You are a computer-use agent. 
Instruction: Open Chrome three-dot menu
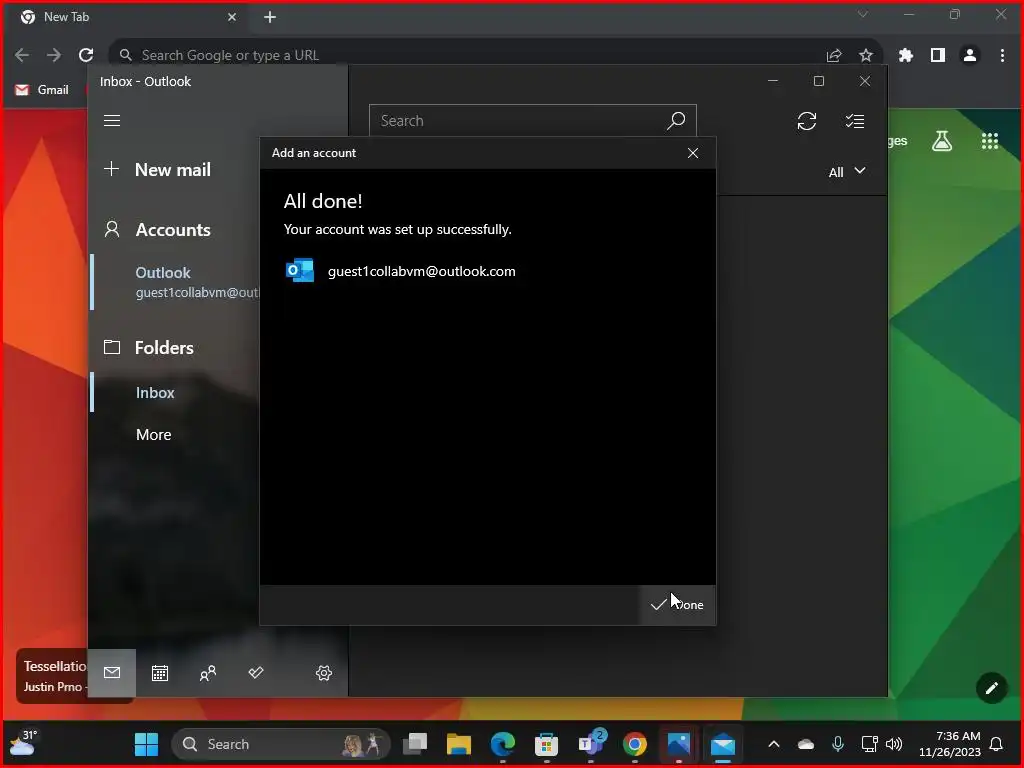[1002, 56]
